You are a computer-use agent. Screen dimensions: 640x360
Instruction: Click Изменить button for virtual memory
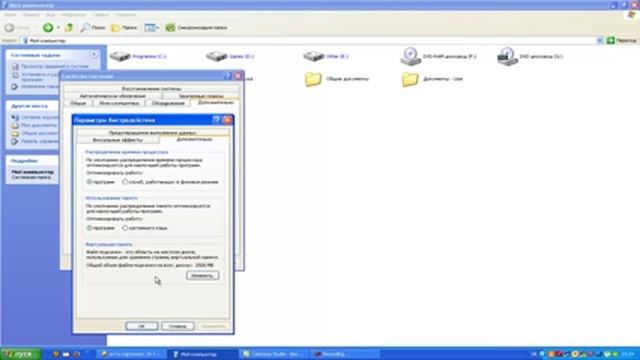pos(202,276)
